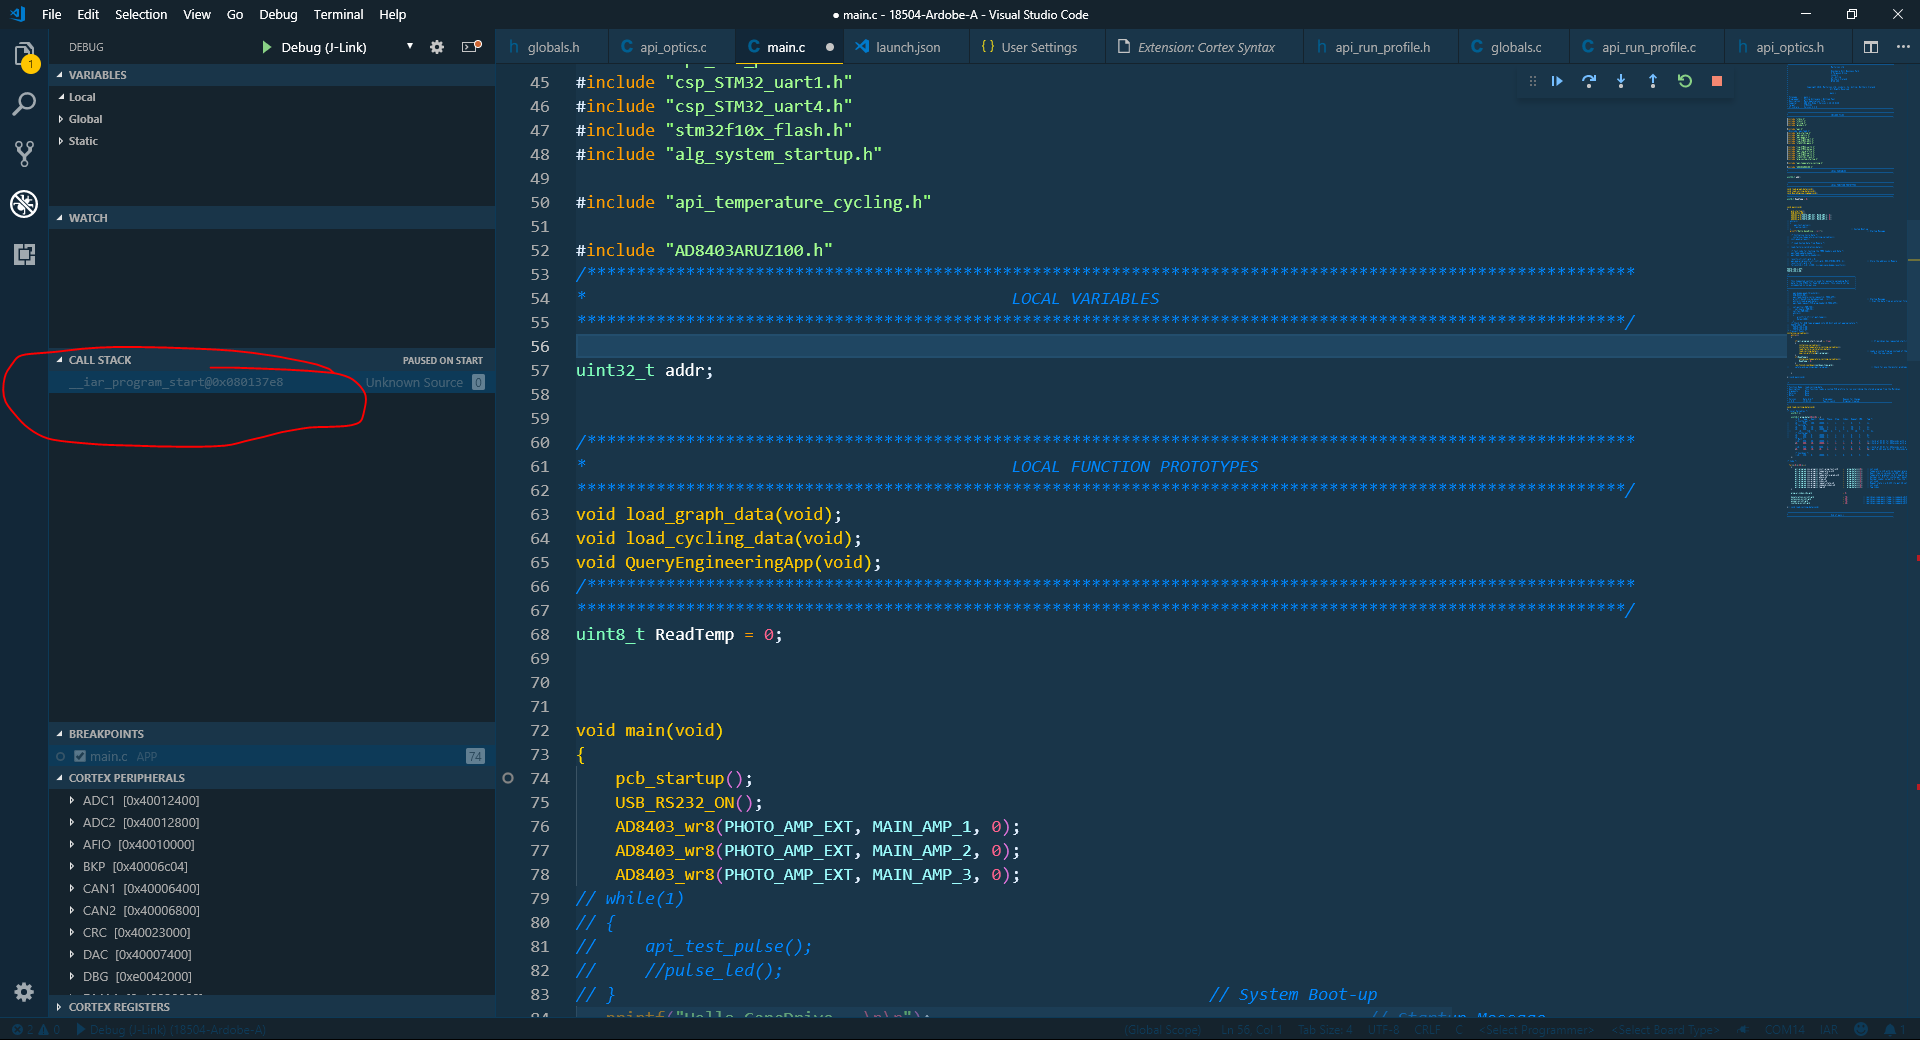Toggle breakpoint on line 74 gutter
This screenshot has height=1040, width=1920.
click(x=508, y=778)
